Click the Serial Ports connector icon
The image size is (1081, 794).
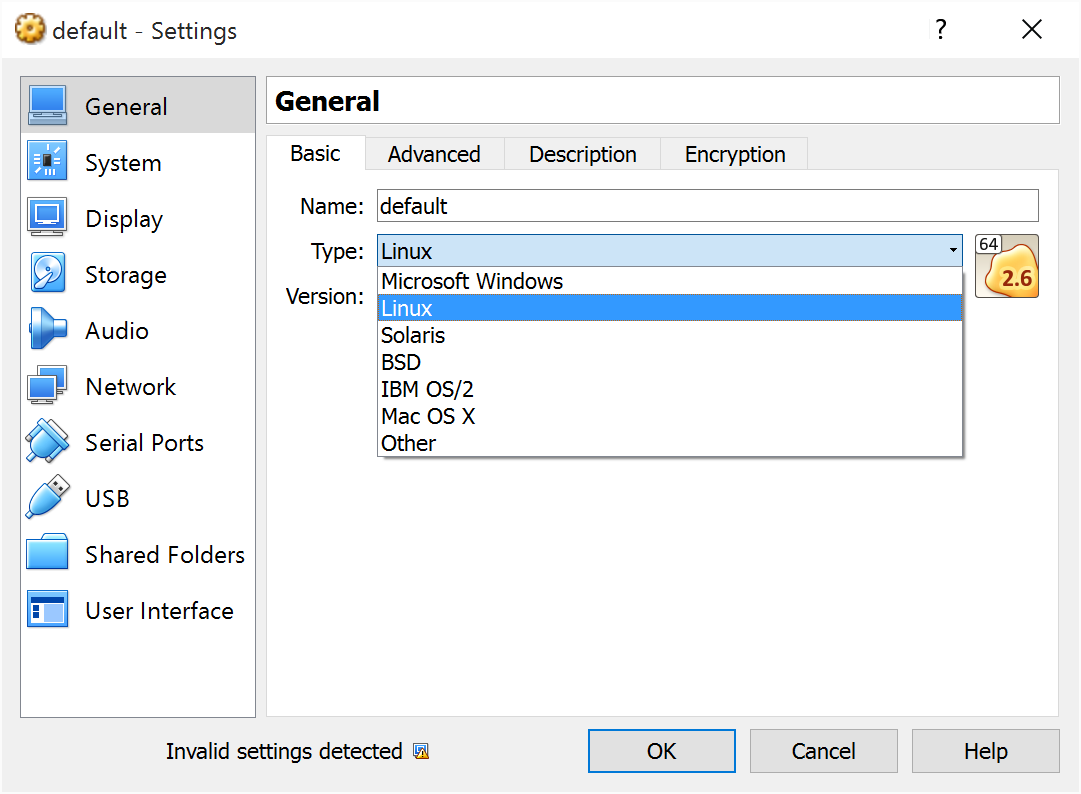pos(47,442)
